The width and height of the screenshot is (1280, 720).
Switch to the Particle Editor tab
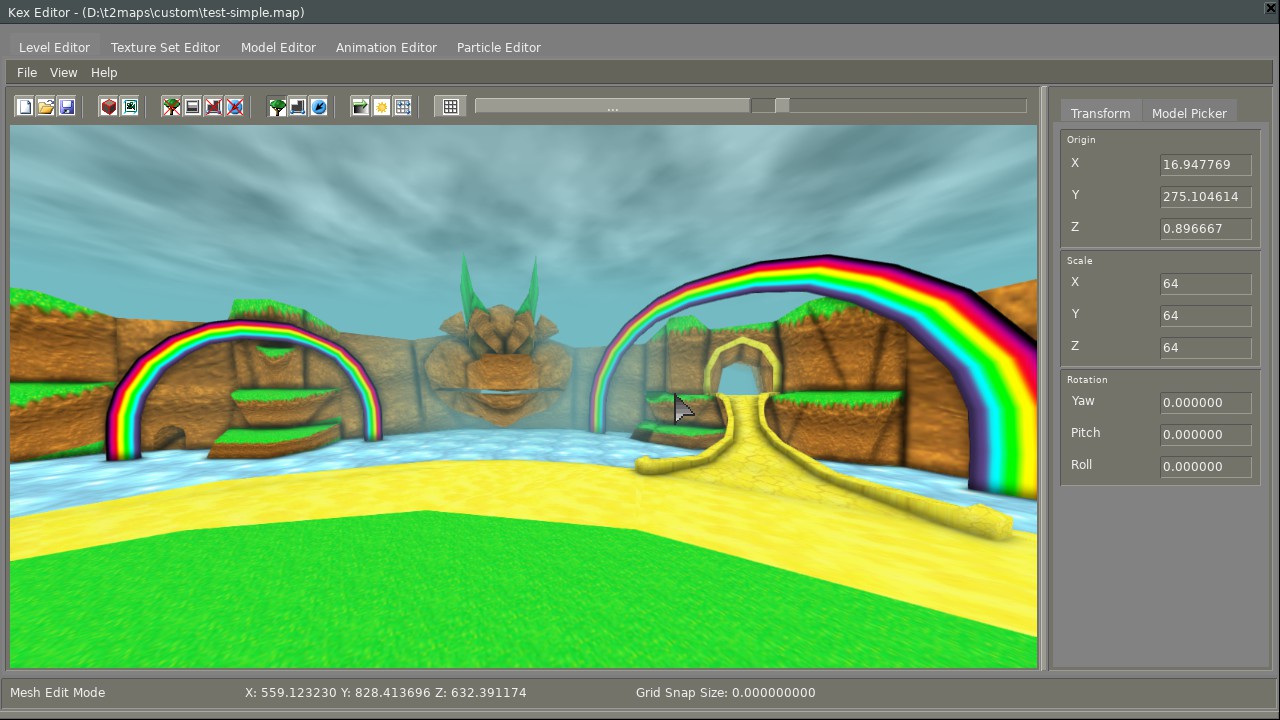(x=498, y=48)
